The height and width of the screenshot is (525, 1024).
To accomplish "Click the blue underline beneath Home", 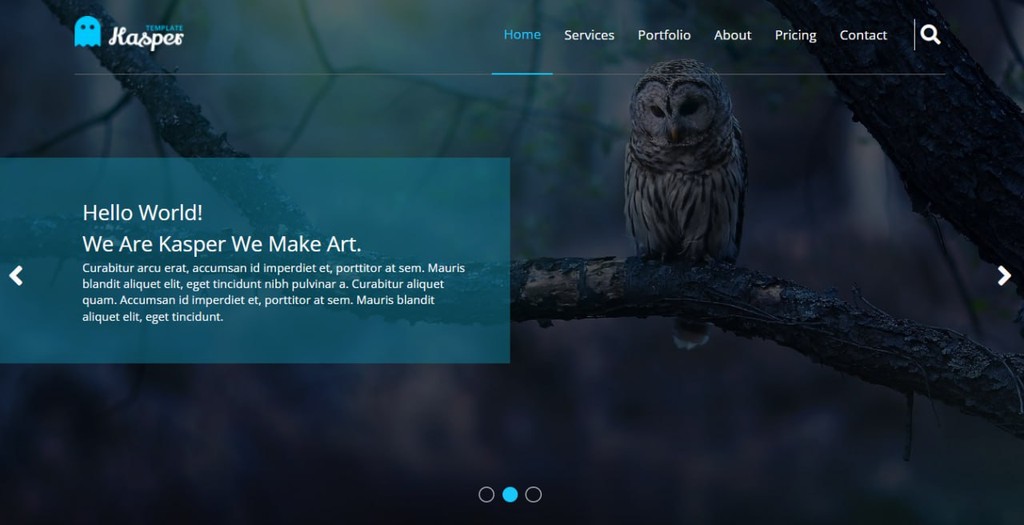I will point(522,74).
